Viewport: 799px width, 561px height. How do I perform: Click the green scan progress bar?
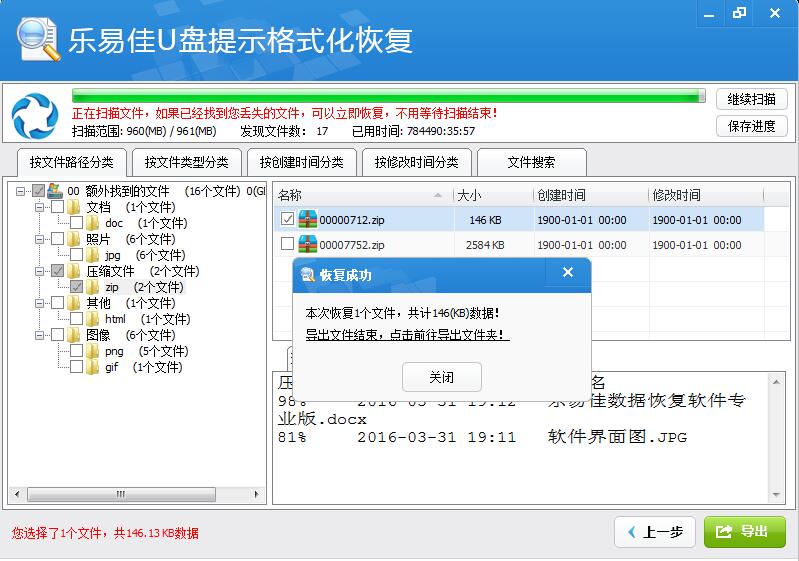(x=388, y=96)
